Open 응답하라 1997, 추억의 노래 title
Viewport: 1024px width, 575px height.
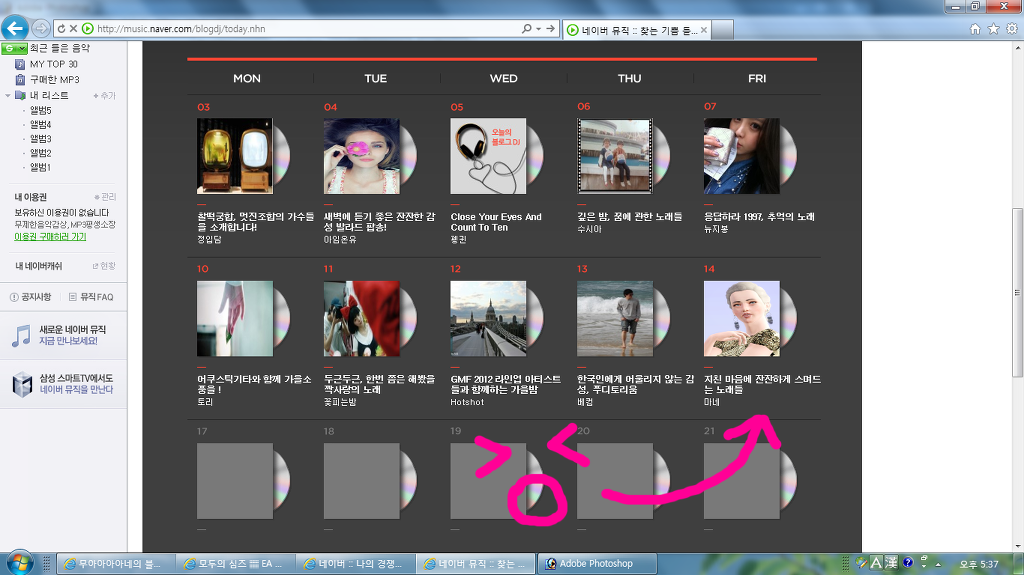point(759,217)
